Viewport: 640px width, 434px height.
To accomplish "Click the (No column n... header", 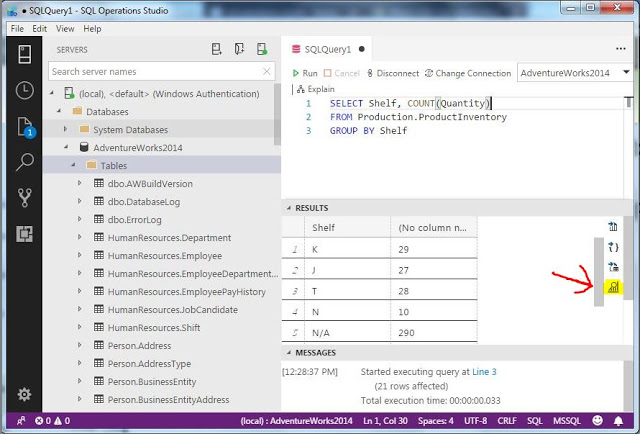I will [434, 227].
